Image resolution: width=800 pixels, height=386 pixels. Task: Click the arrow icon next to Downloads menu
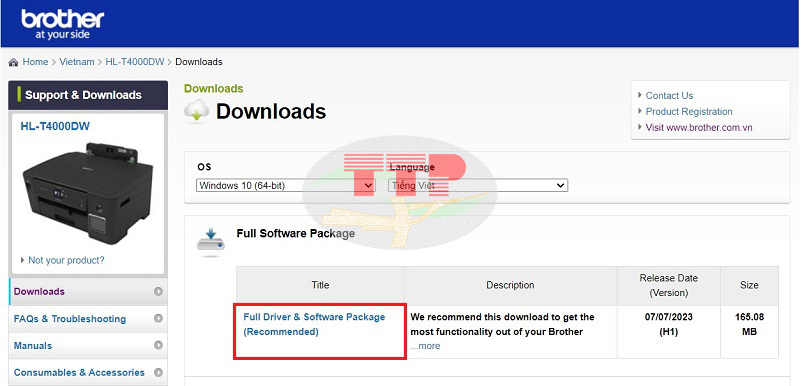(x=158, y=292)
